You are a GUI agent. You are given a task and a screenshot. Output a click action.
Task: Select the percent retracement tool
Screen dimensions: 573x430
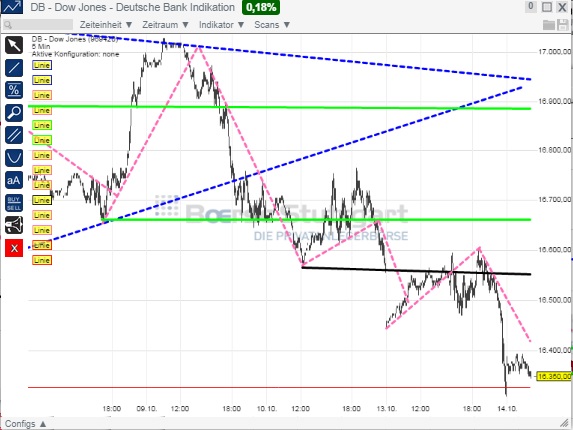click(14, 90)
